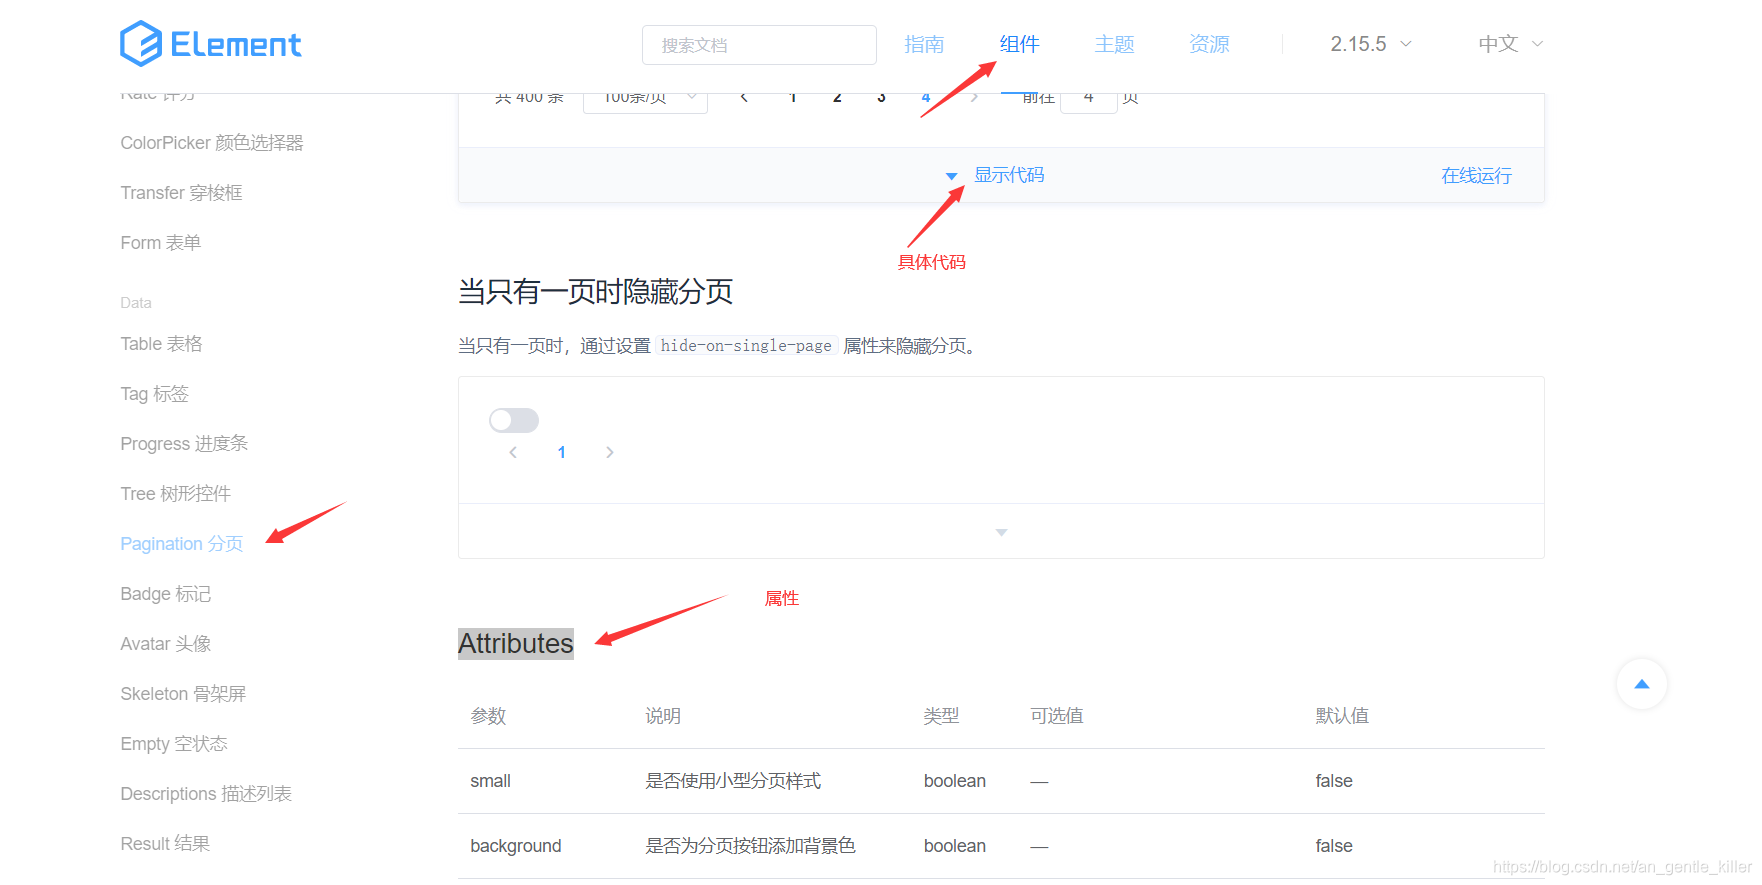Click the 说明 column header
This screenshot has height=885, width=1762.
[663, 716]
